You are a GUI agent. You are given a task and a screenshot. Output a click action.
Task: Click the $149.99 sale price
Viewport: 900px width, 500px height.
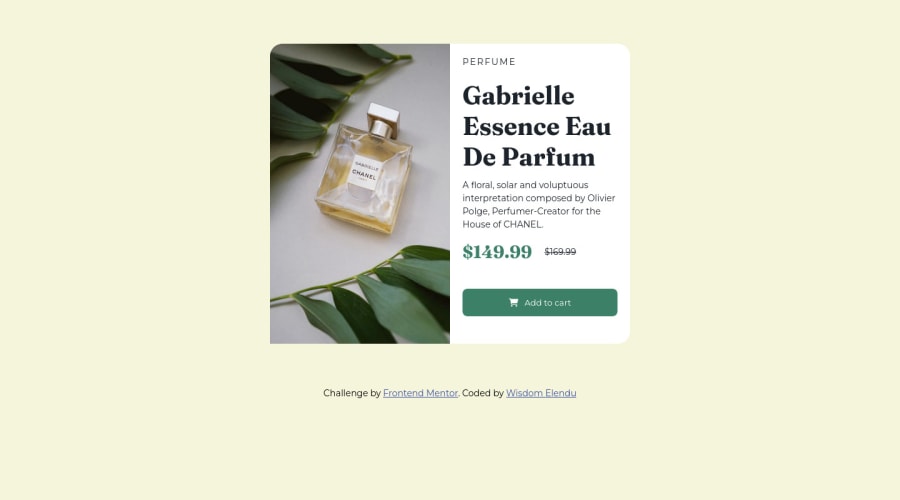[x=497, y=251]
